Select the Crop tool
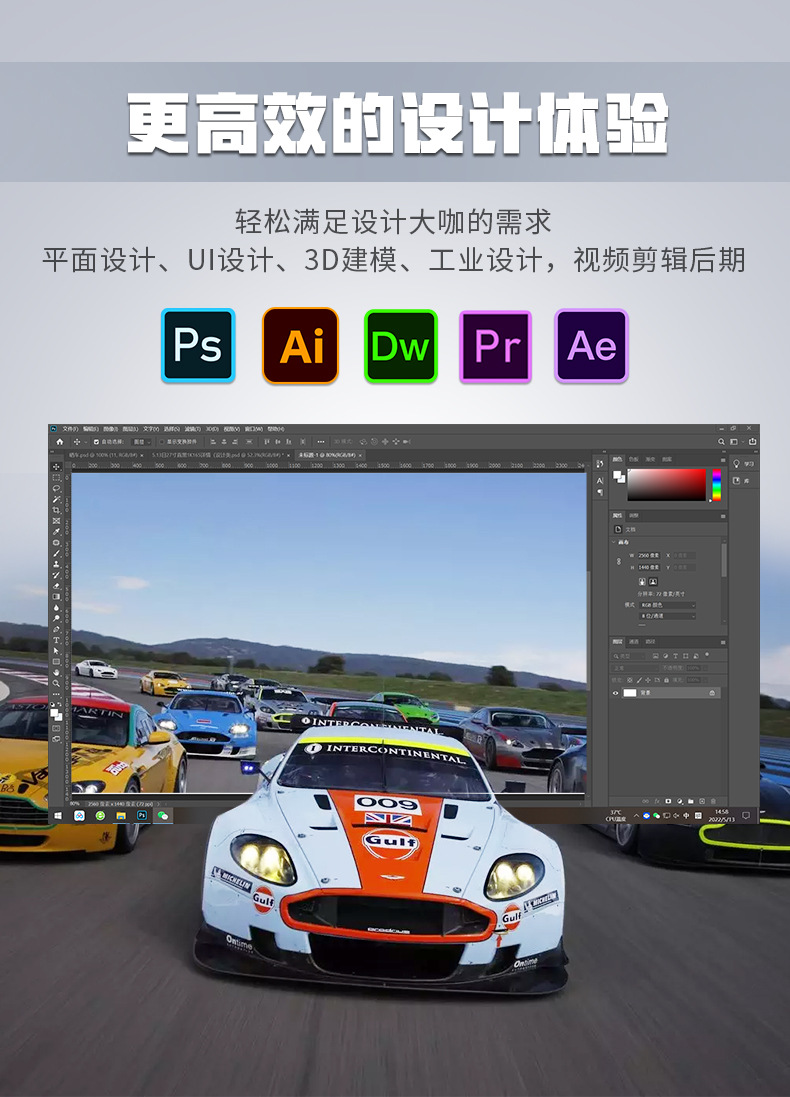Screen dimensions: 790x1097 pos(56,510)
